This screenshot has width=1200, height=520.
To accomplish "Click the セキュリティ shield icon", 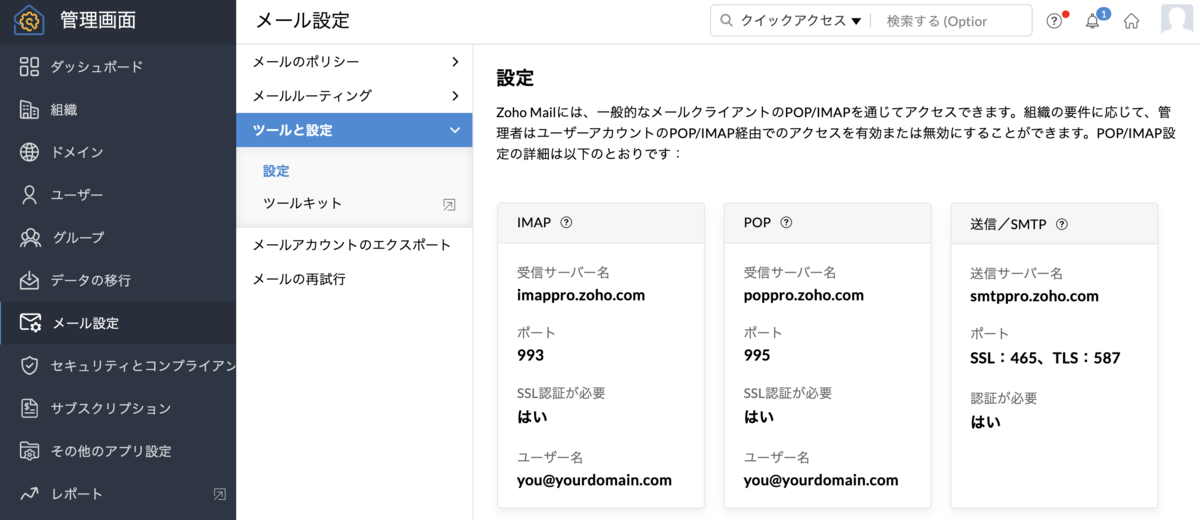I will (x=29, y=366).
